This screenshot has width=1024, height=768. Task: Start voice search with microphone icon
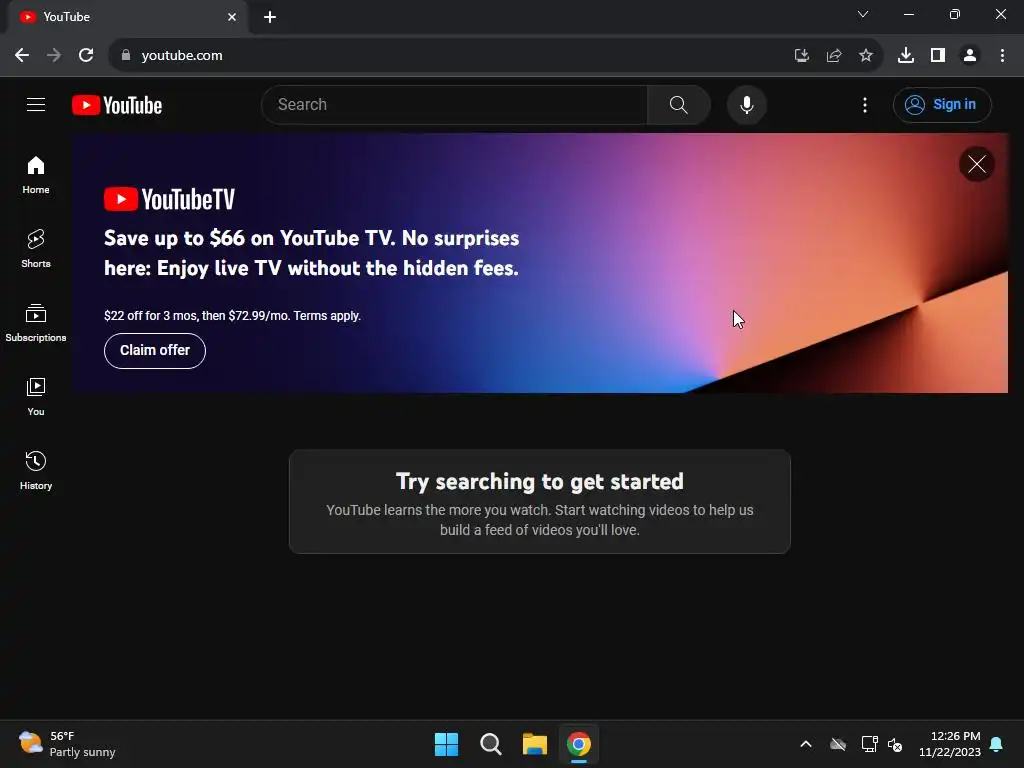[746, 104]
